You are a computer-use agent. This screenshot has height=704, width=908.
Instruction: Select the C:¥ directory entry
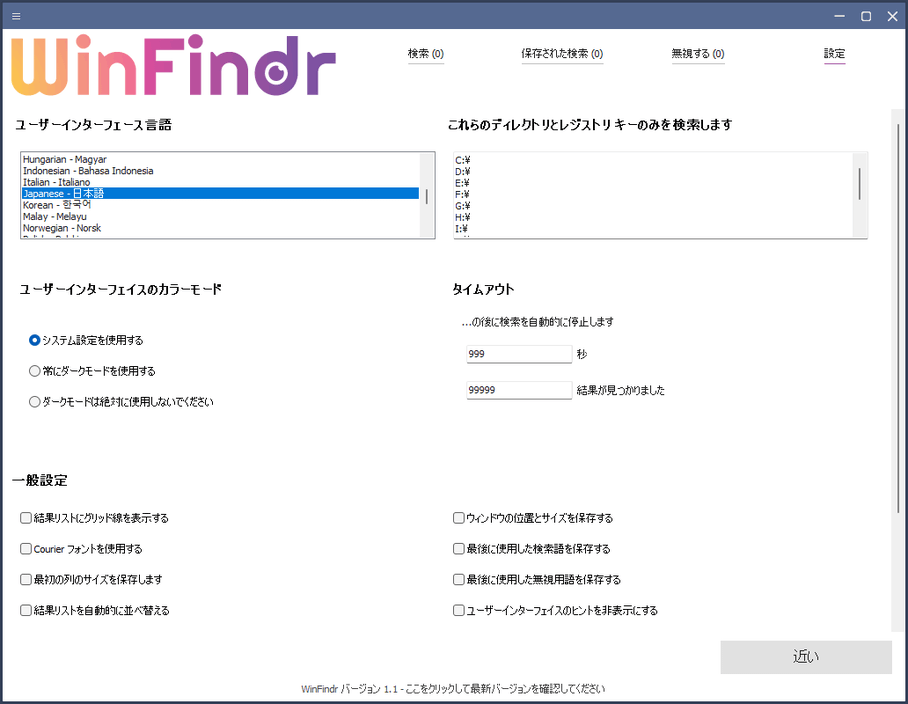[x=463, y=160]
